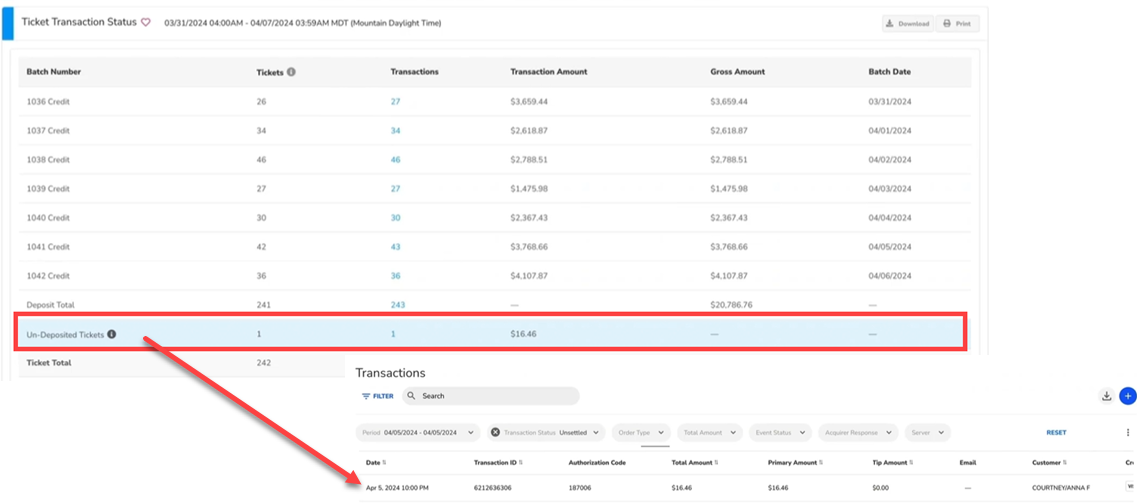This screenshot has width=1137, height=504.
Task: Click the Download button in report header
Action: pyautogui.click(x=907, y=24)
